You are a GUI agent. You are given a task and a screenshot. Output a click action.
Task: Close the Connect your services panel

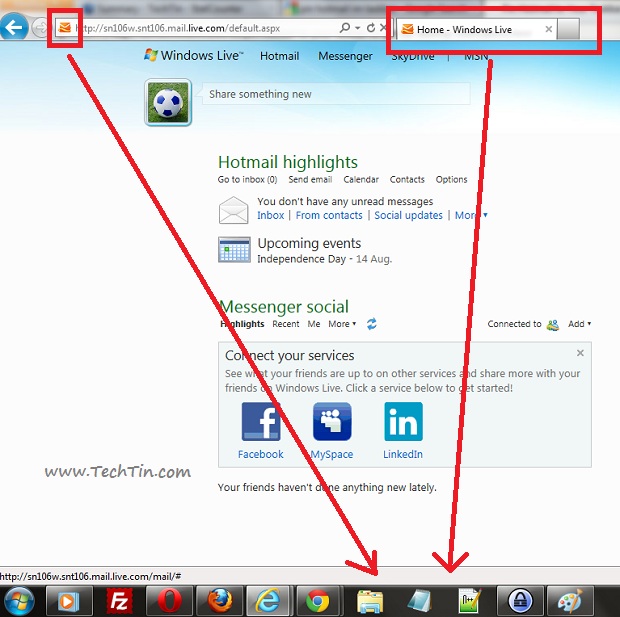pos(580,353)
